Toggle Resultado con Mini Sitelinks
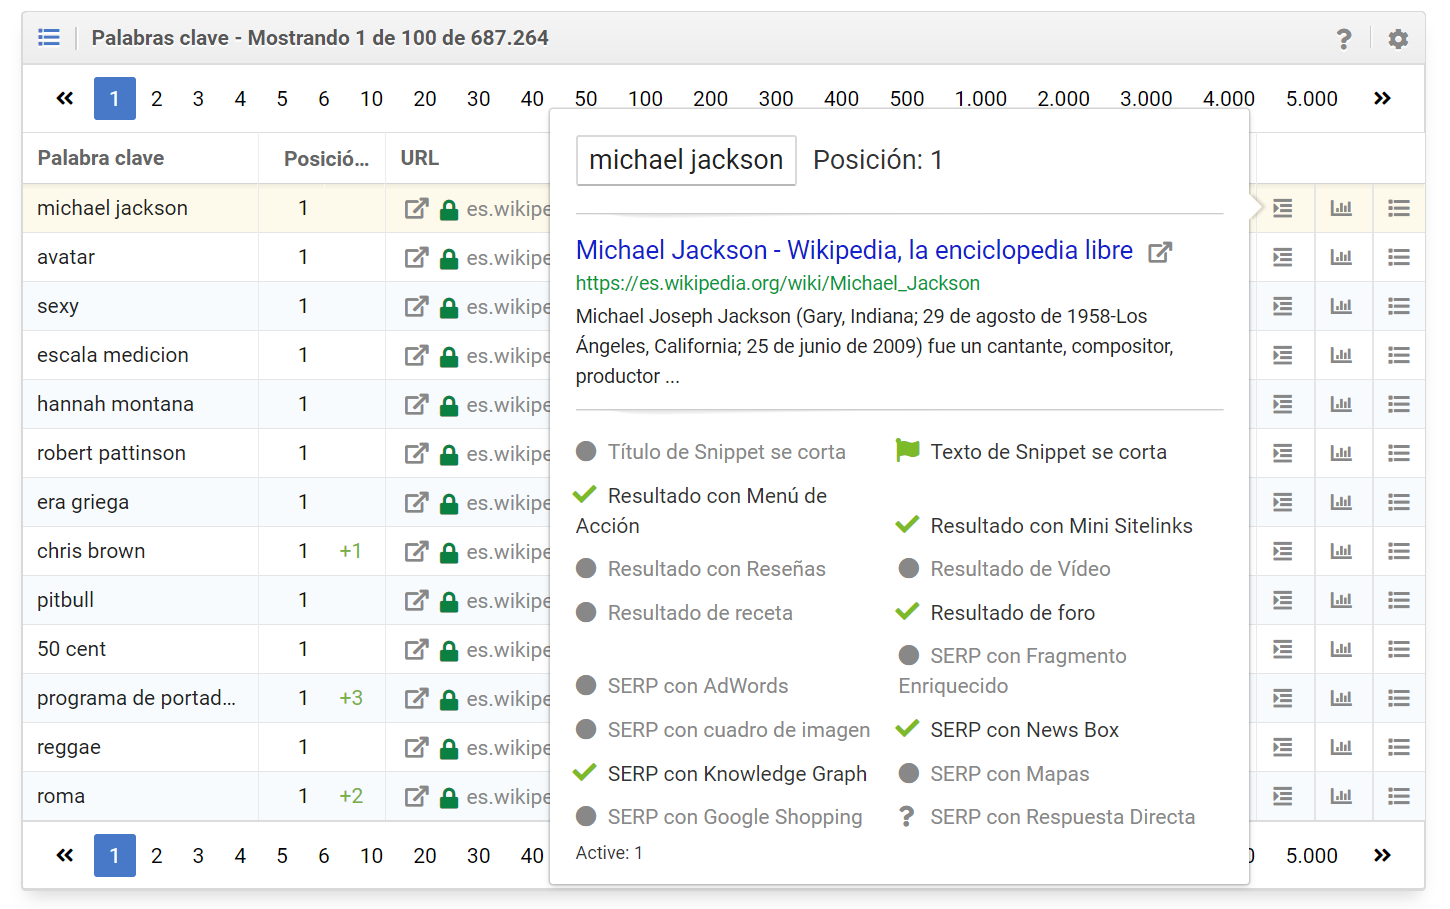1450x909 pixels. (x=1044, y=526)
